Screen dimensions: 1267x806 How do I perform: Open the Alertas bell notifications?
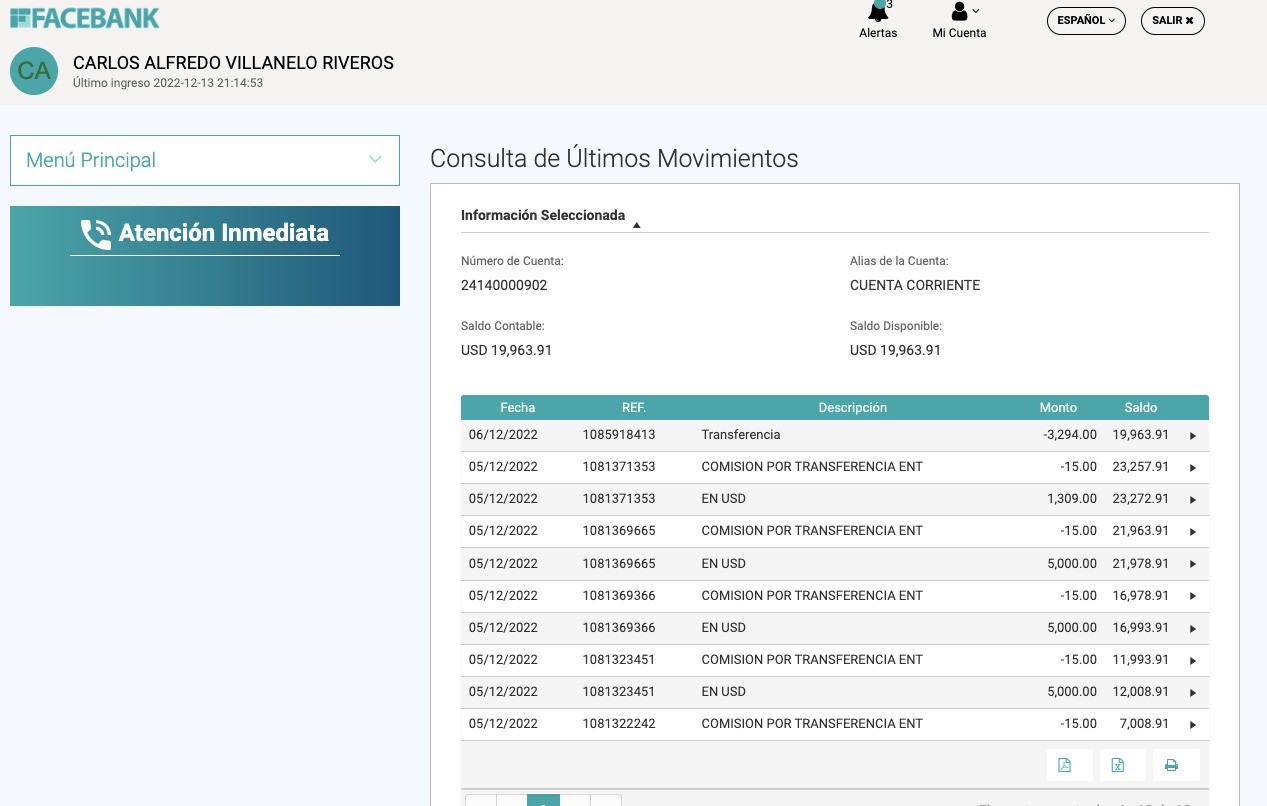(x=878, y=20)
